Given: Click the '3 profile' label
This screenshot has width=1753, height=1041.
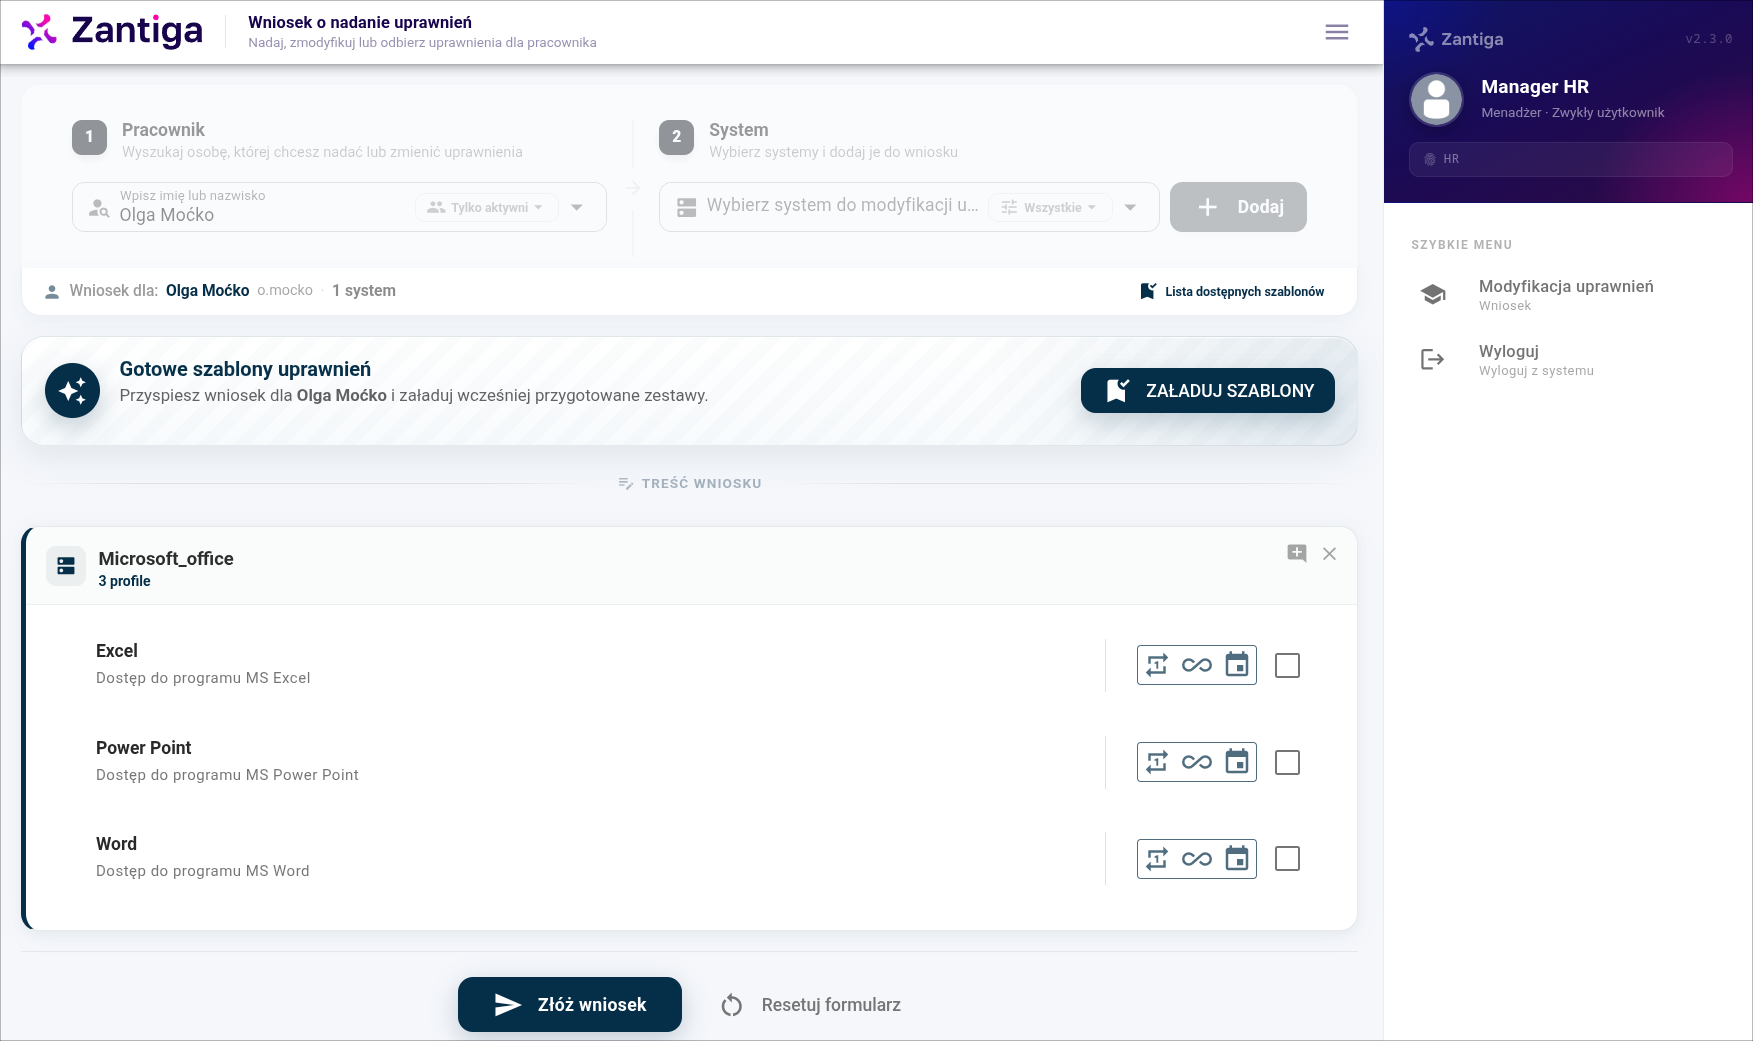Looking at the screenshot, I should tap(124, 581).
